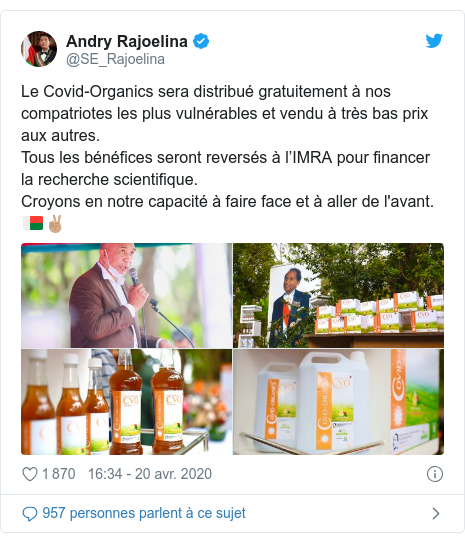Open the tweet info circle icon

435,474
